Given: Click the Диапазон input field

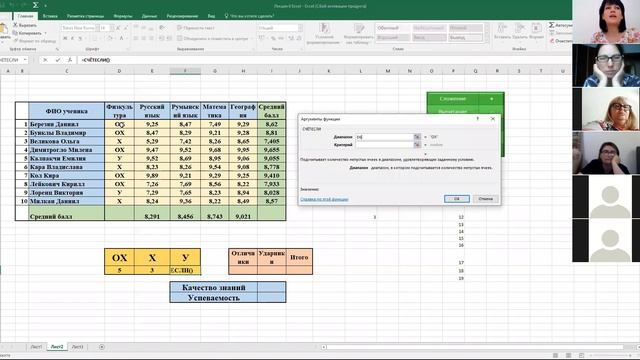Looking at the screenshot, I should [384, 137].
